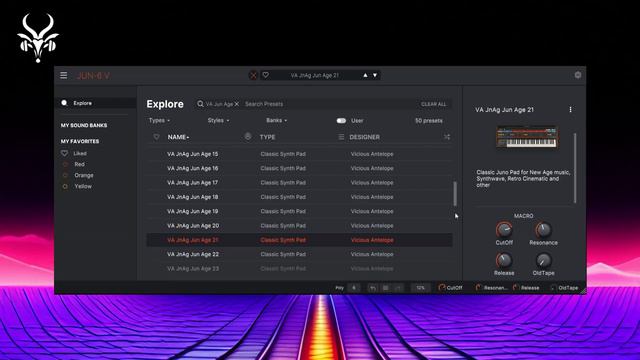Click the search magnifier icon
This screenshot has height=360, width=640.
200,104
